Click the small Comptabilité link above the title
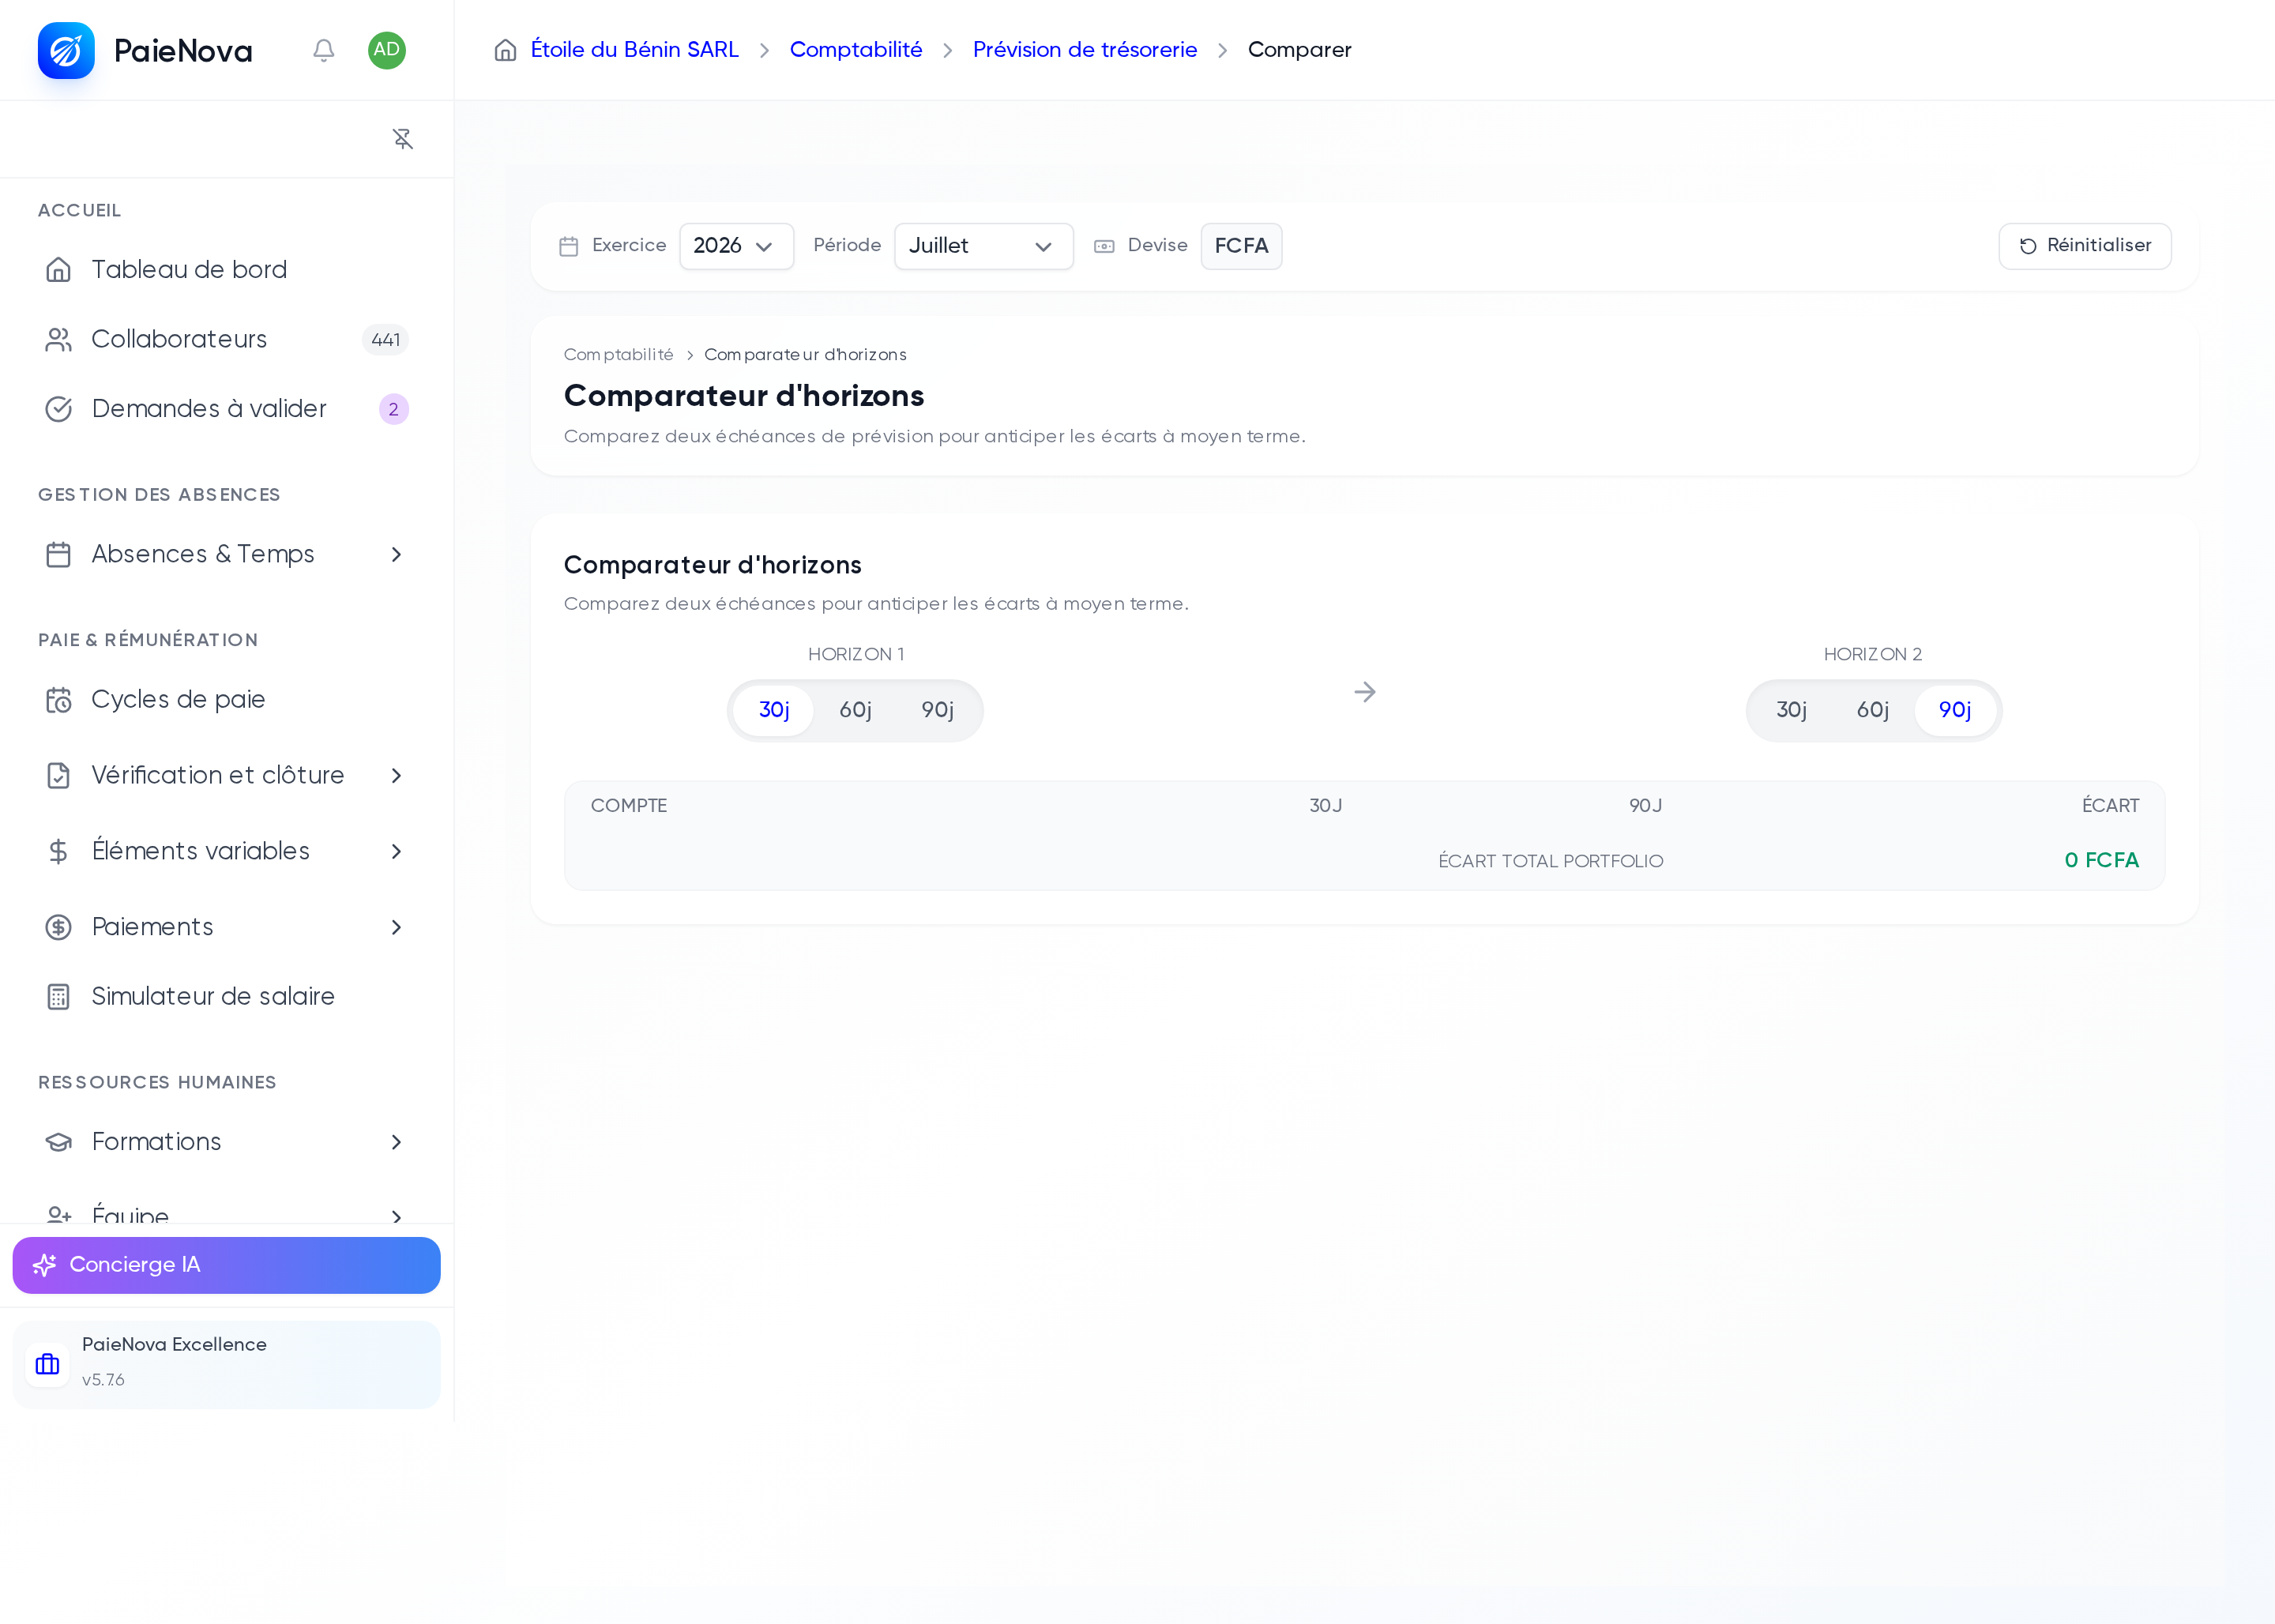Viewport: 2275px width, 1624px height. pyautogui.click(x=619, y=355)
